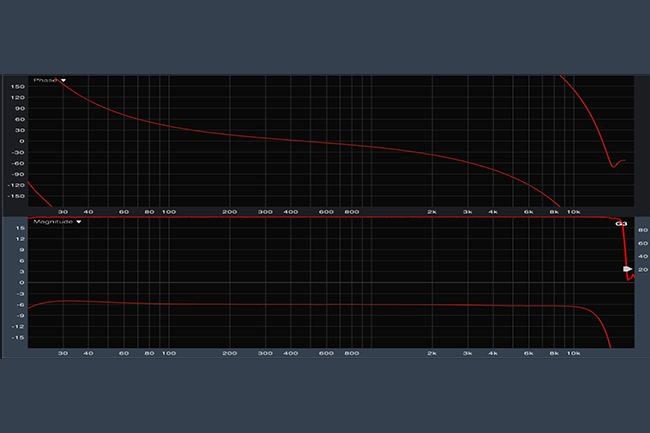Click 30 on the Magnitude frequency axis
Viewport: 650px width, 433px height.
63,353
